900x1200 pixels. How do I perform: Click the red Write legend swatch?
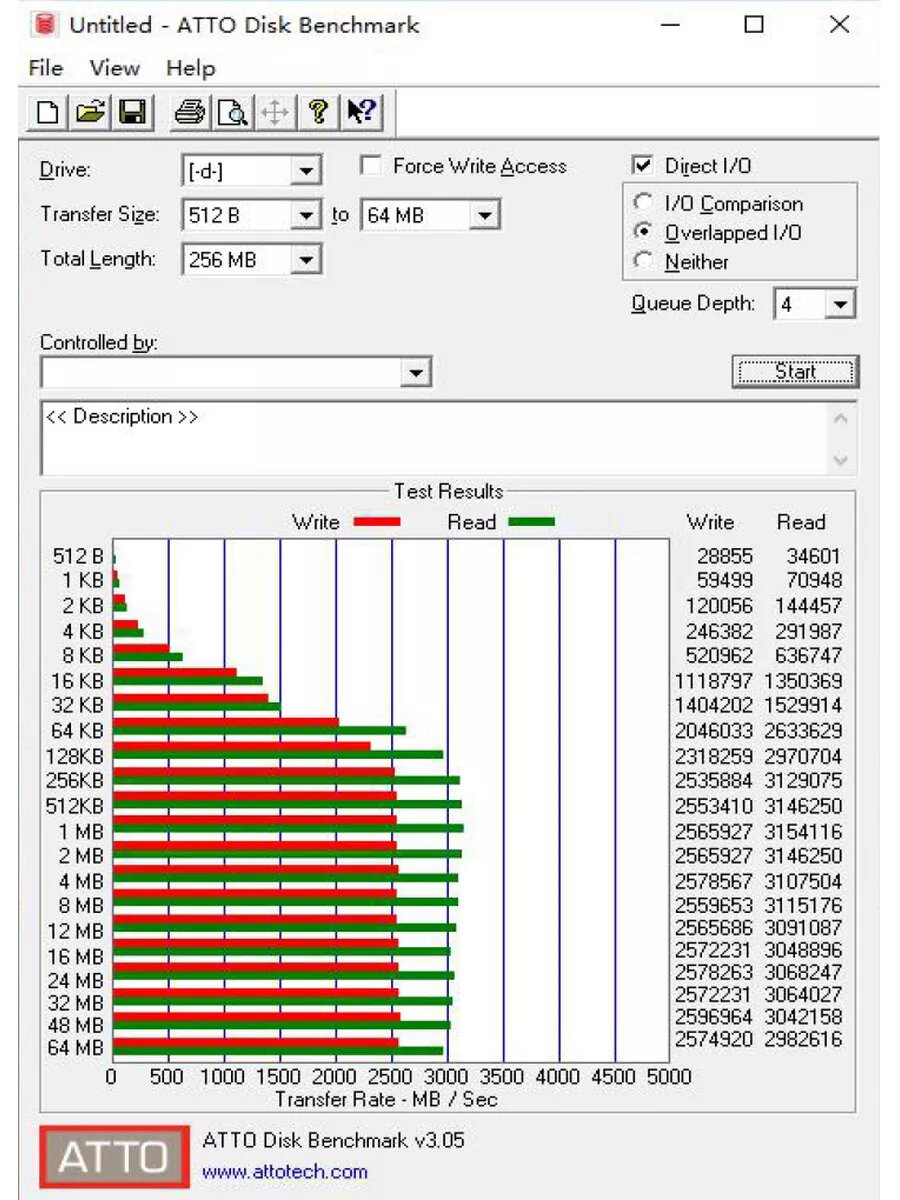377,522
